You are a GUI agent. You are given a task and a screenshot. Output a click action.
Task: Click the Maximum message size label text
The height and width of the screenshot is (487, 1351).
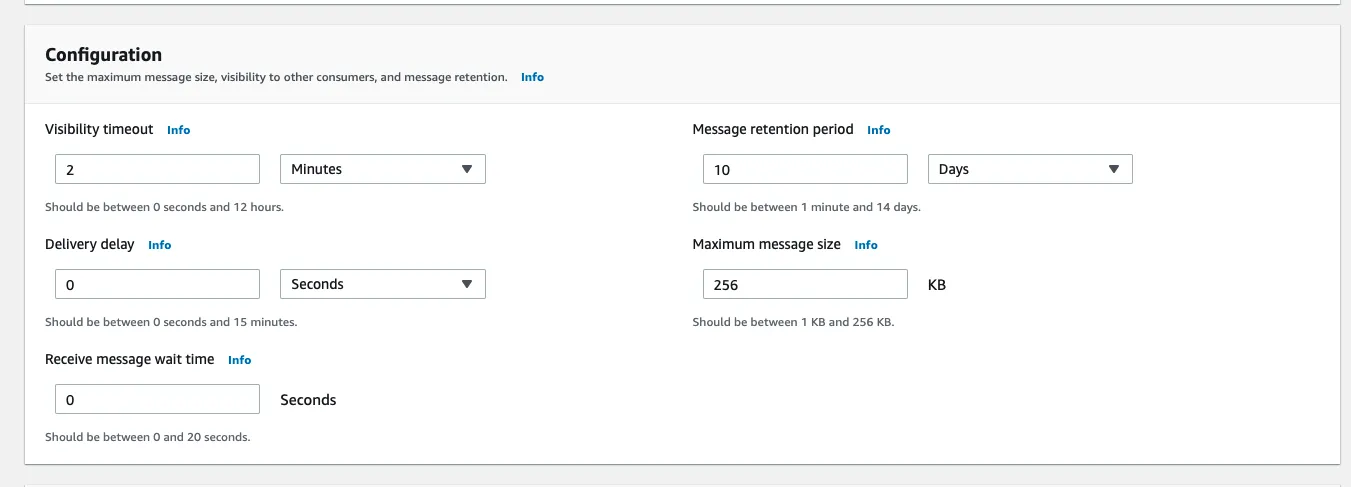coord(766,244)
